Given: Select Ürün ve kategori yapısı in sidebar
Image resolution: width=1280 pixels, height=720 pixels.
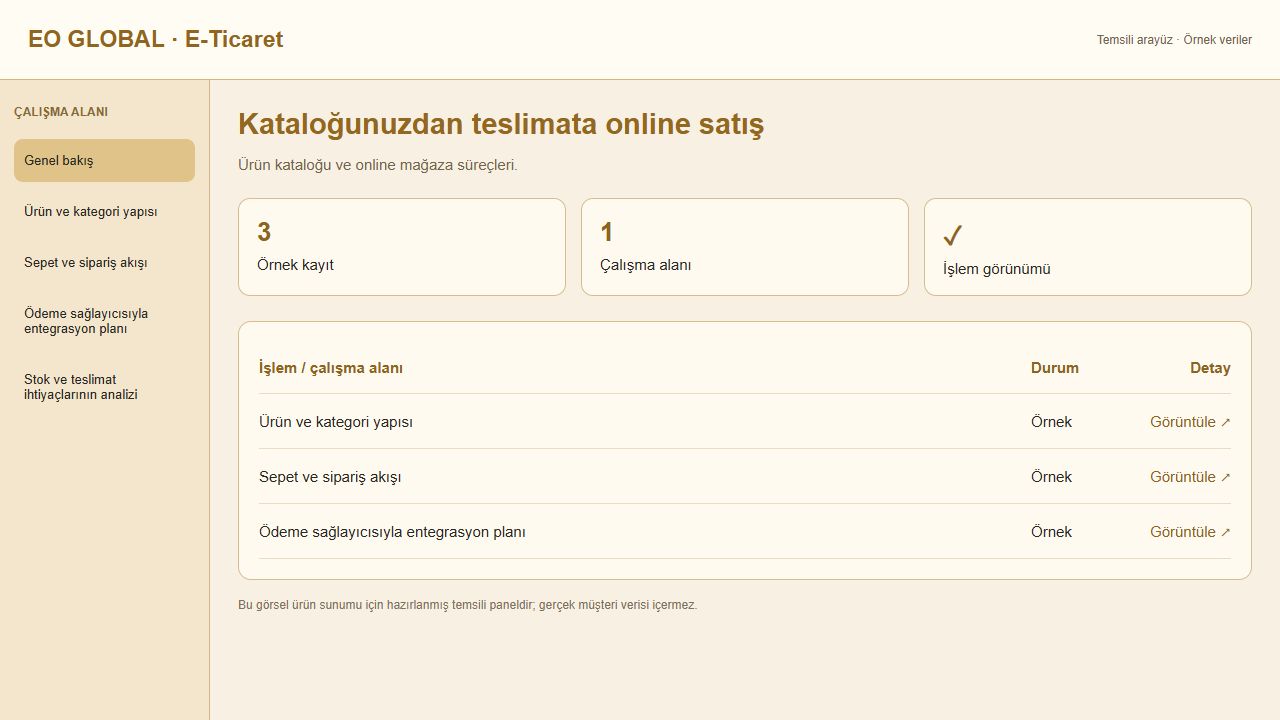Looking at the screenshot, I should (104, 211).
